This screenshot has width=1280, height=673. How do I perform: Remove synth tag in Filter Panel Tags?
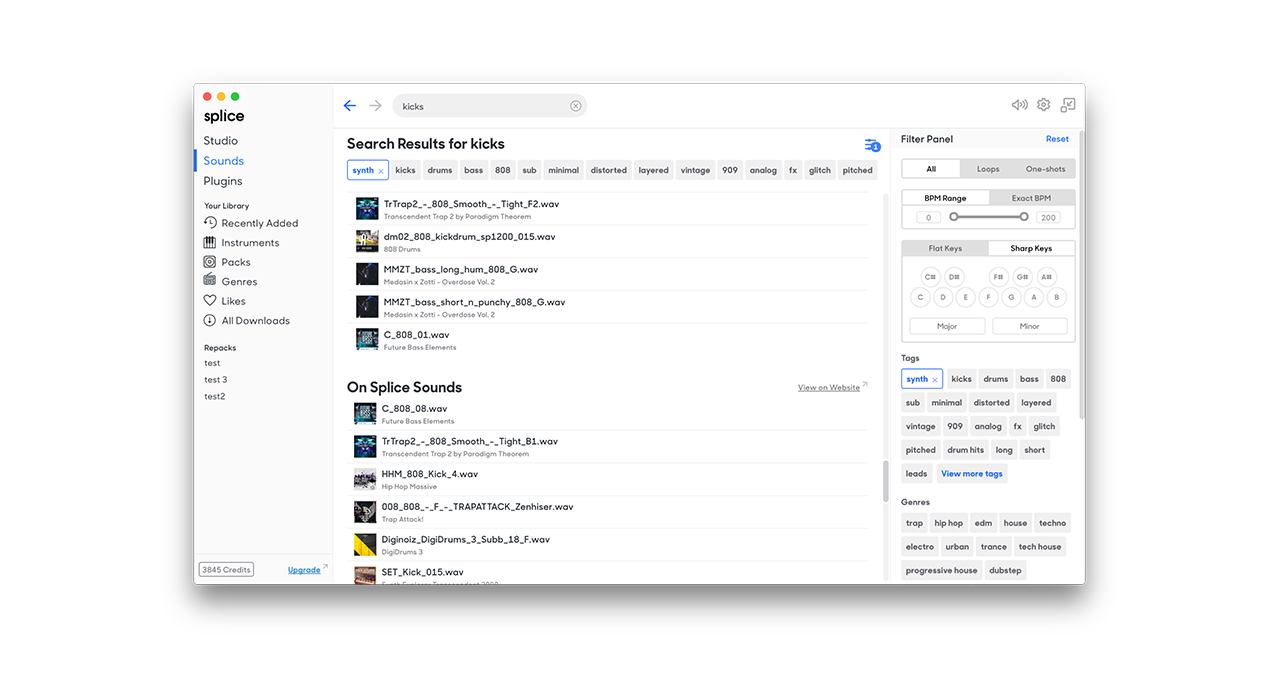[x=935, y=380]
